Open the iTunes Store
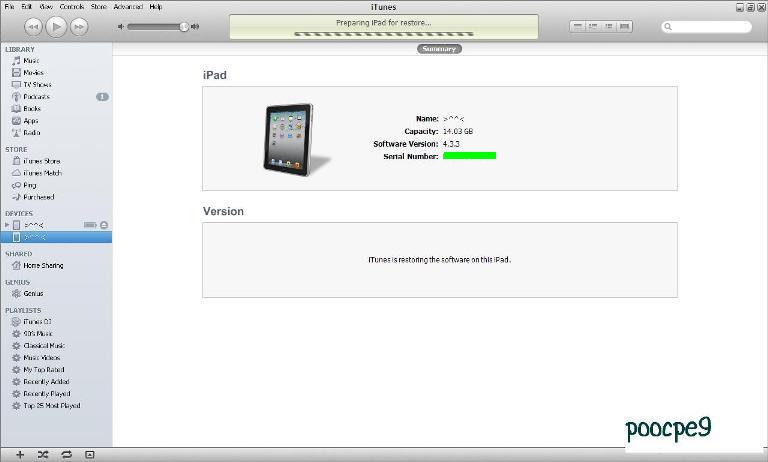Screen dimensions: 768x462 (42, 161)
